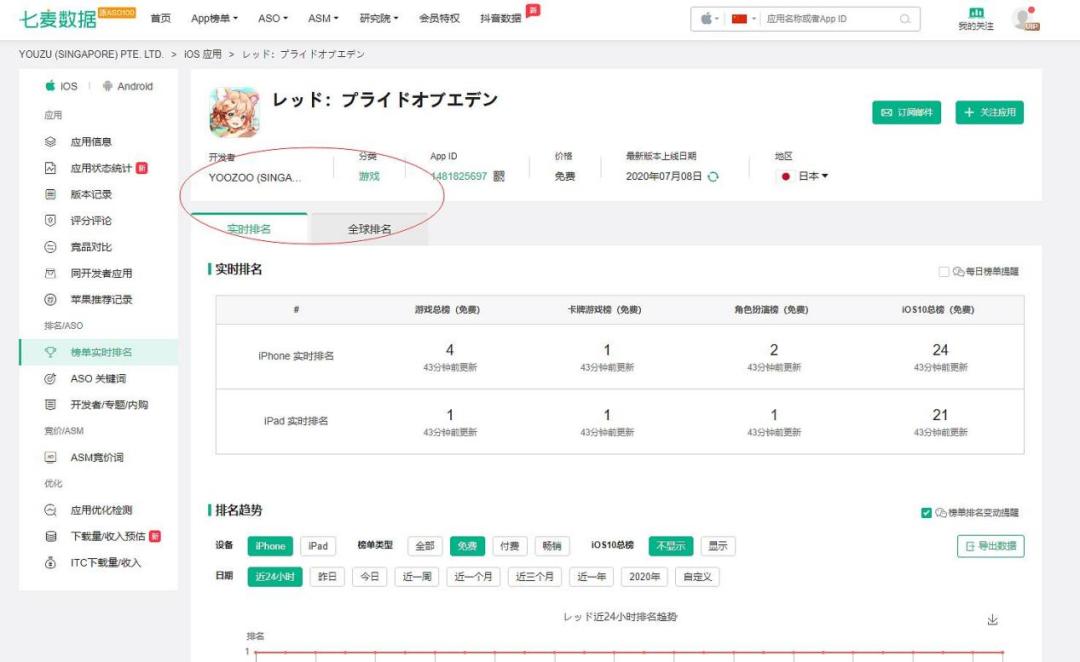The height and width of the screenshot is (662, 1080).
Task: Select 畅销 chart type filter
Action: 552,546
